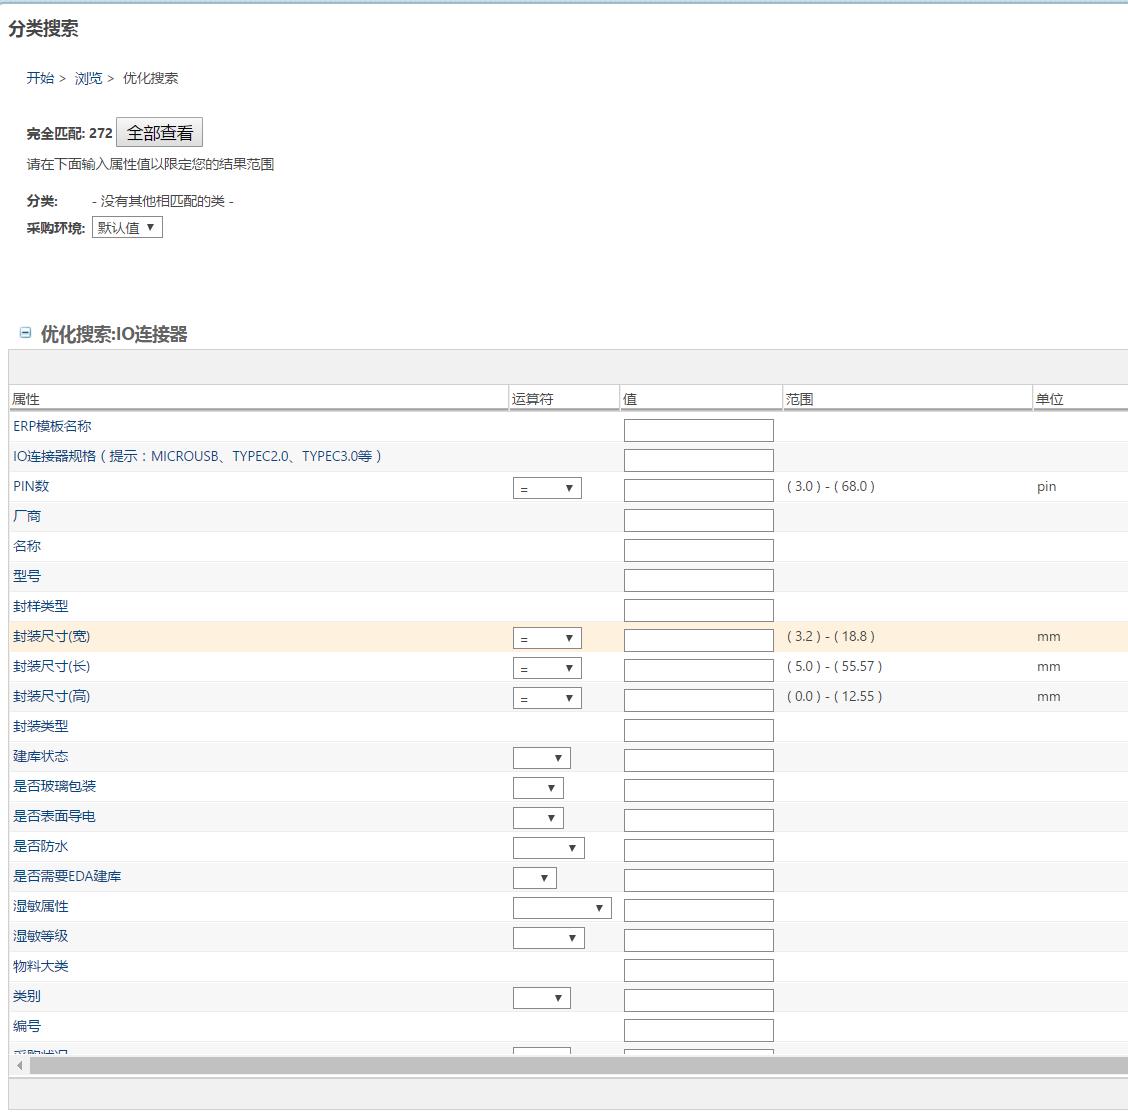This screenshot has height=1117, width=1128.
Task: Click the 湿敏等级 attribute label
Action: (40, 936)
